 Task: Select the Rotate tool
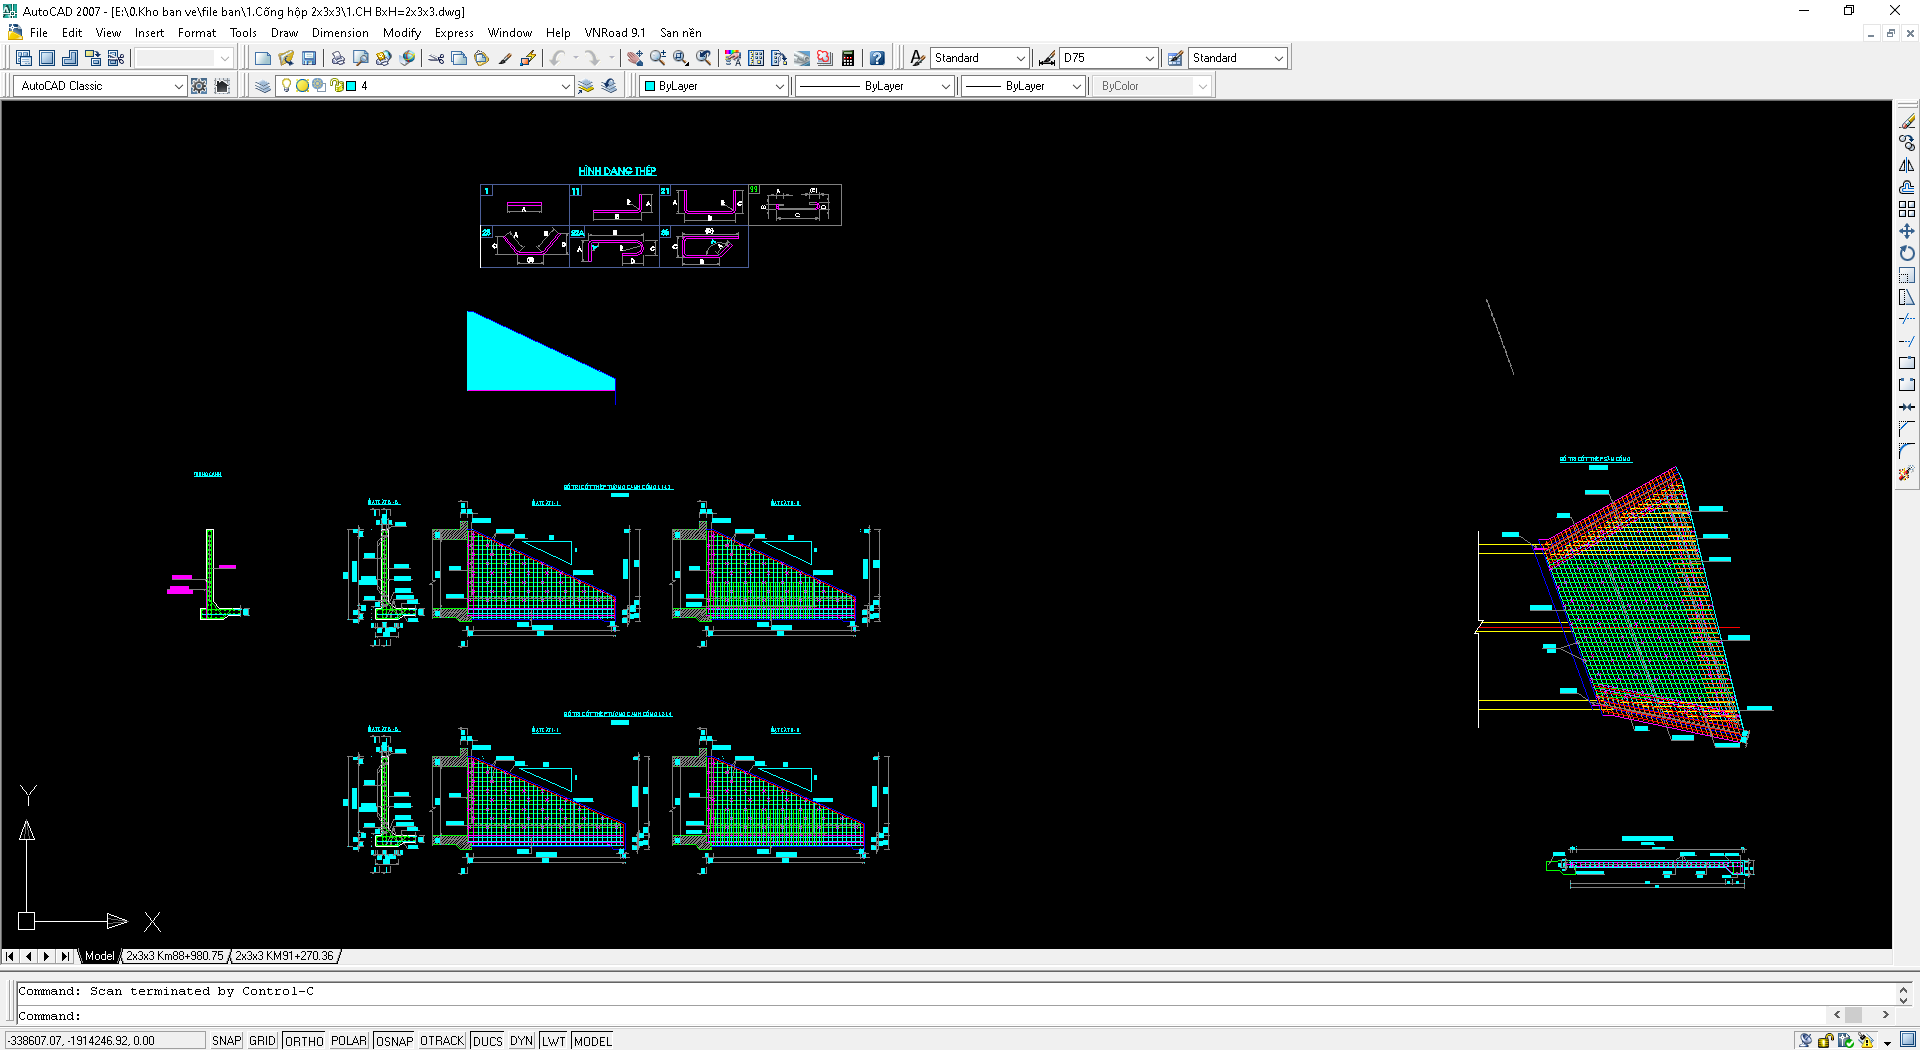(x=1907, y=253)
